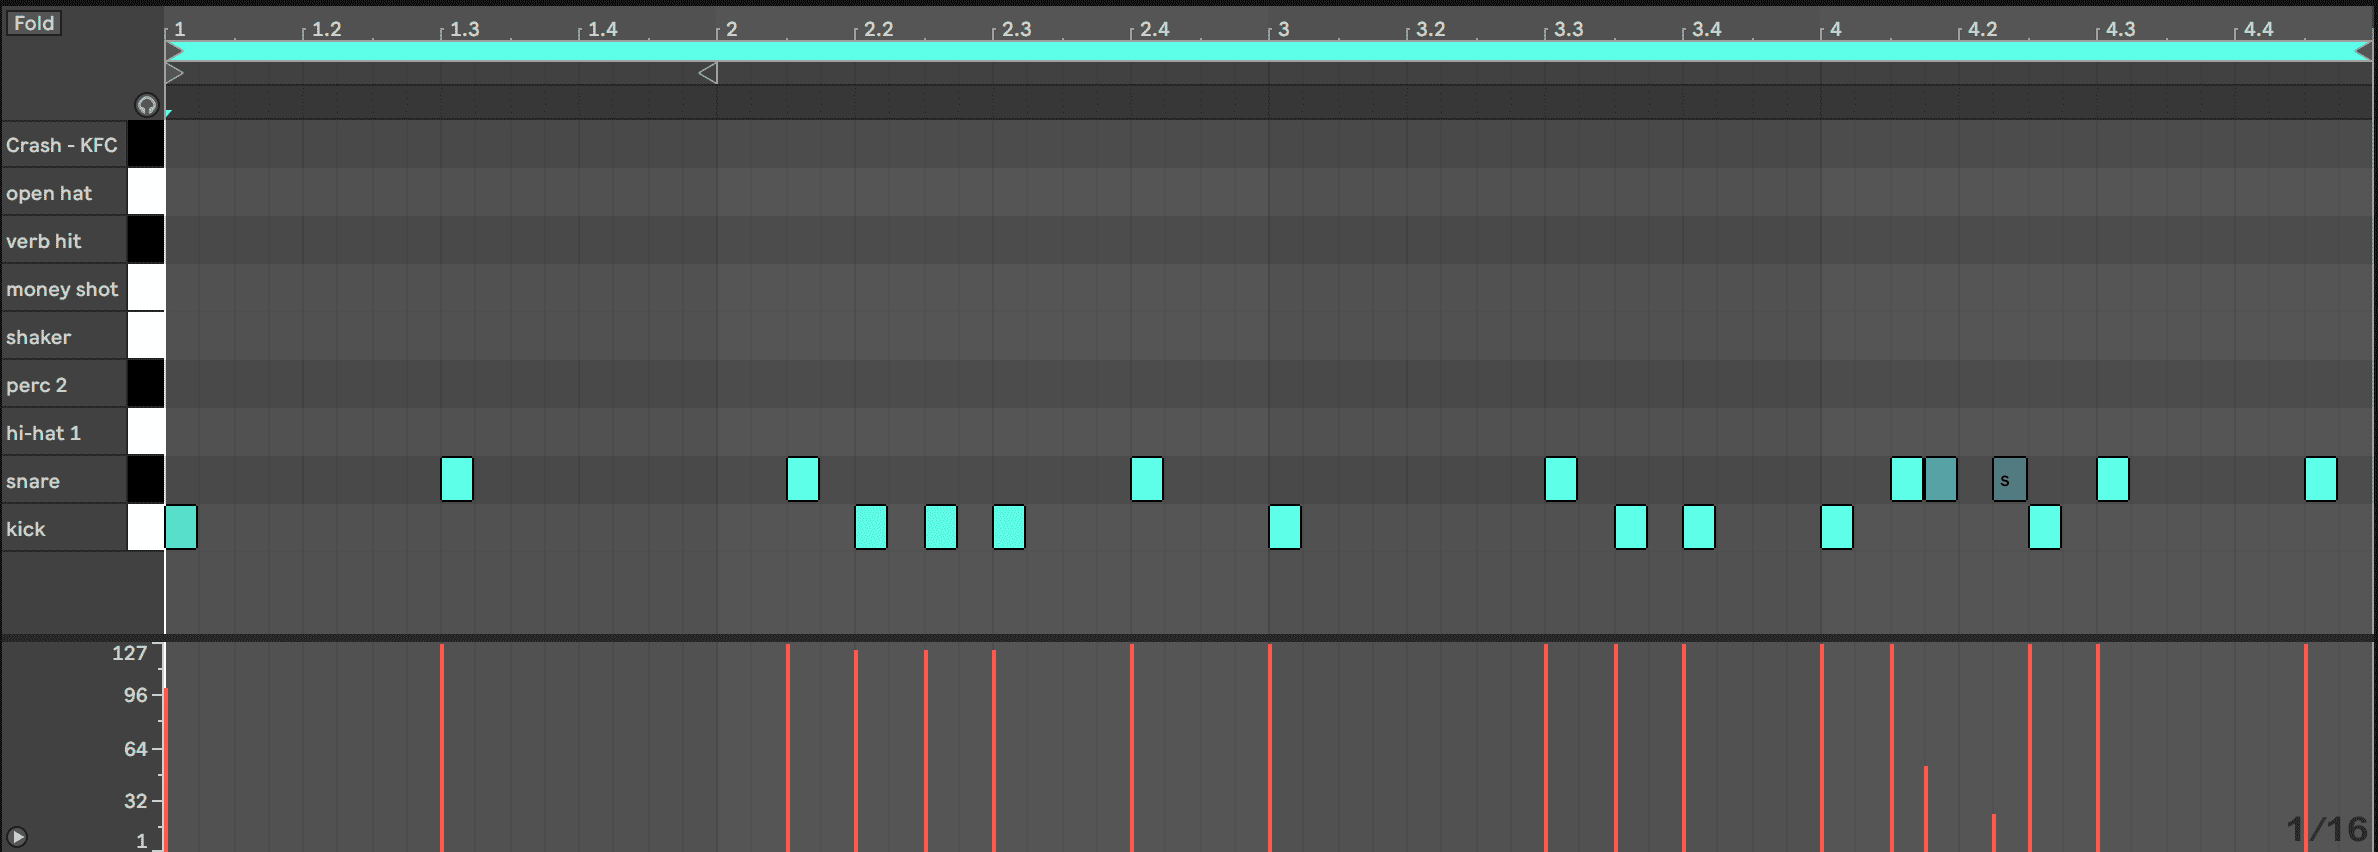Click the play triangle icon in velocity lane
Screen dimensions: 2378x852
coord(17,837)
